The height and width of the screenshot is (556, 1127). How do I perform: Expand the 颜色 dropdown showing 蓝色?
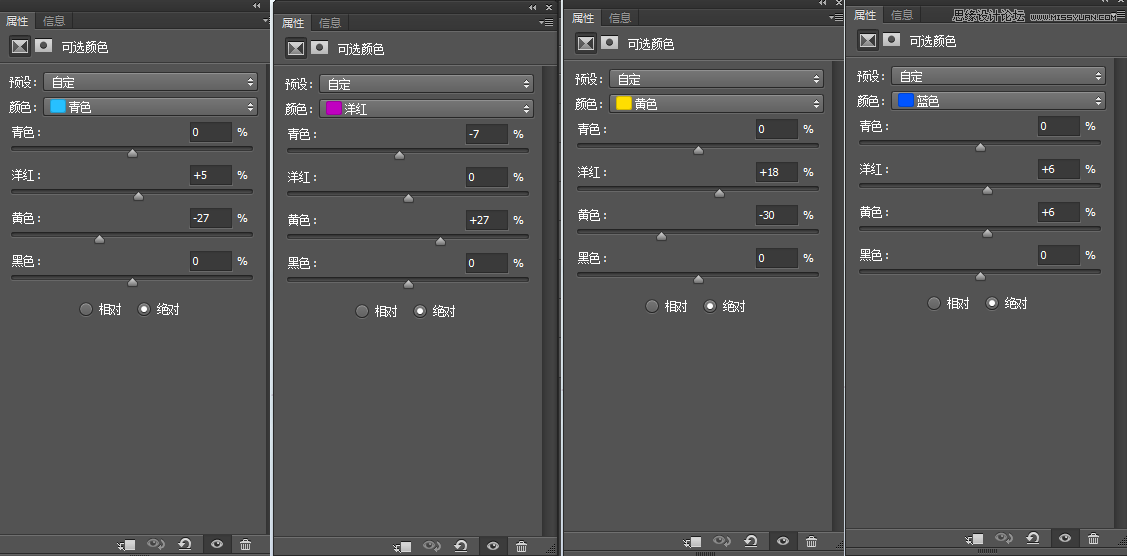(998, 101)
